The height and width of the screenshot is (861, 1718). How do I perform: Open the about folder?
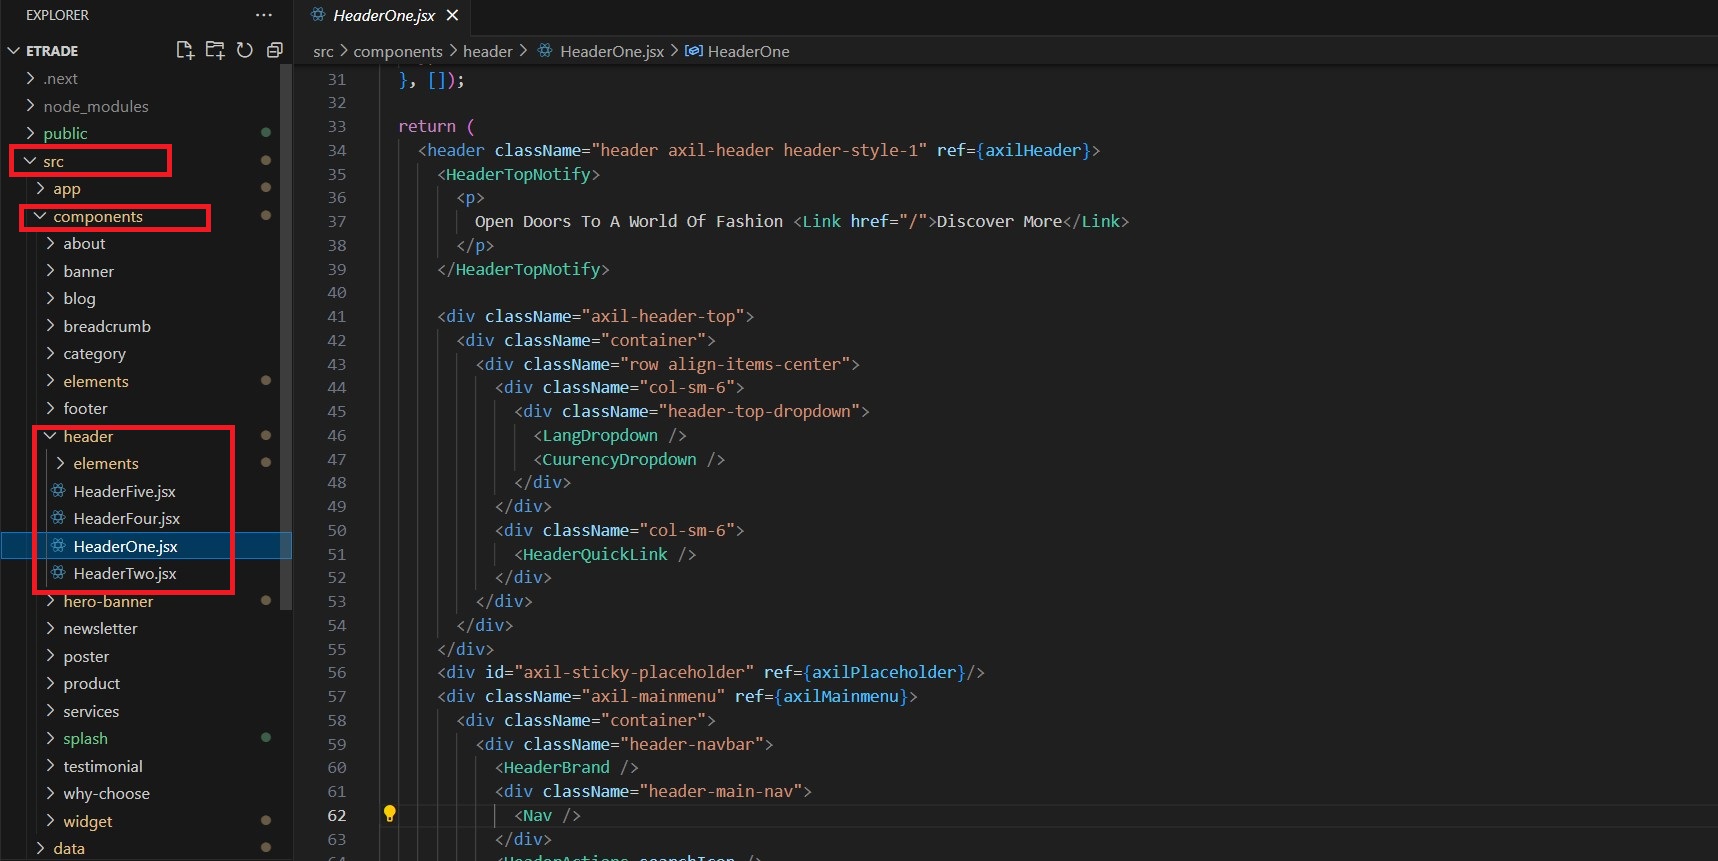(x=84, y=243)
